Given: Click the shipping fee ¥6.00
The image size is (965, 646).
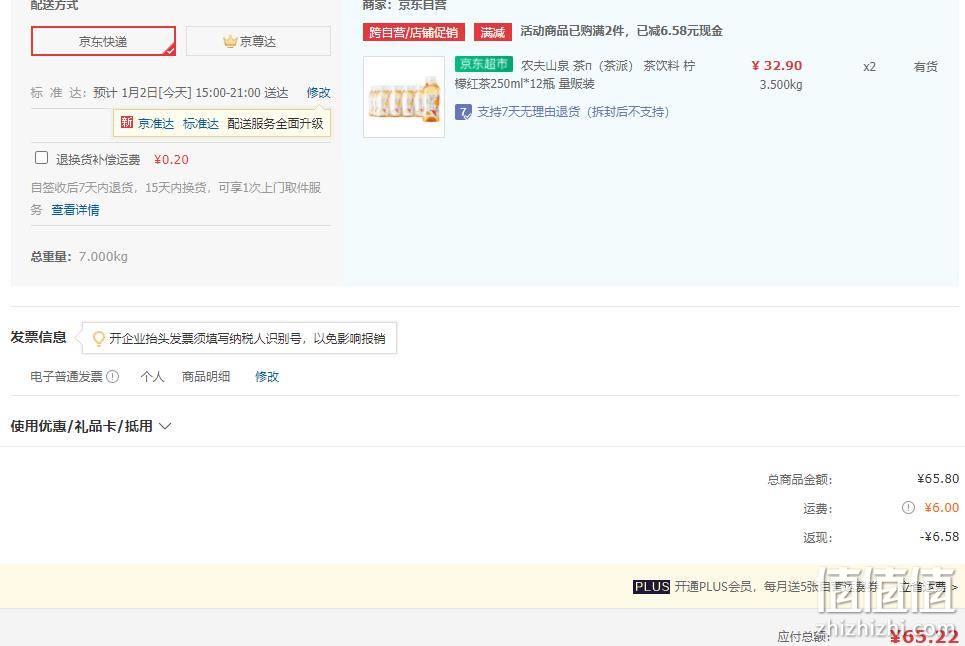Looking at the screenshot, I should tap(942, 508).
